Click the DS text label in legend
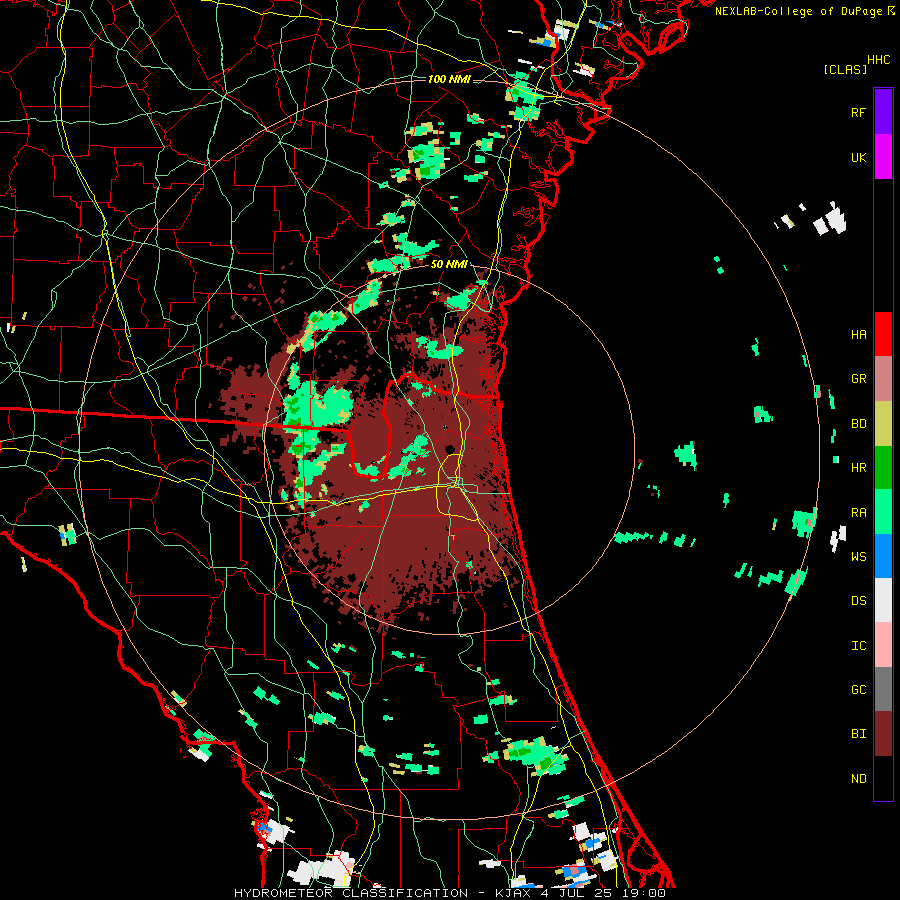 [858, 601]
